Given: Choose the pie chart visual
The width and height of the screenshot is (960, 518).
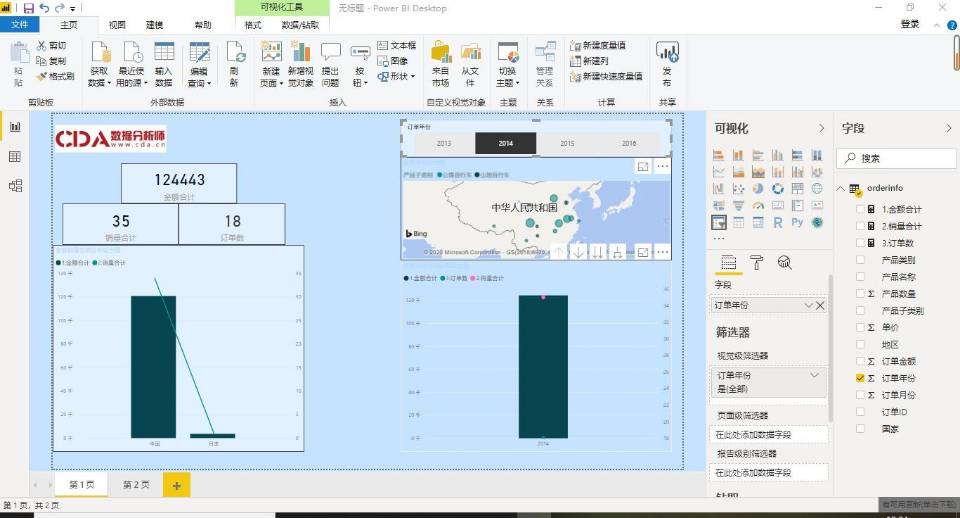Looking at the screenshot, I should [758, 189].
